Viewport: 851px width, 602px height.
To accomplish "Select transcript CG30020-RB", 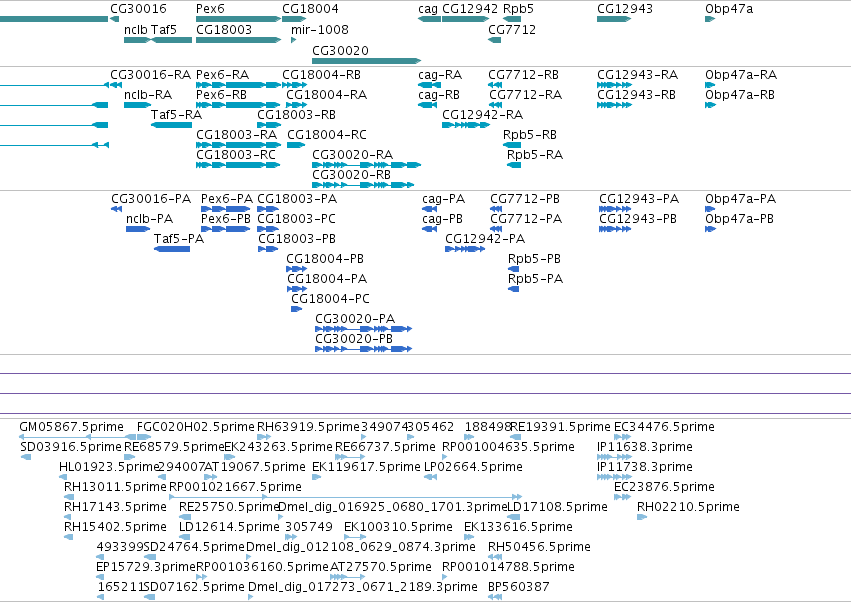I will click(363, 185).
